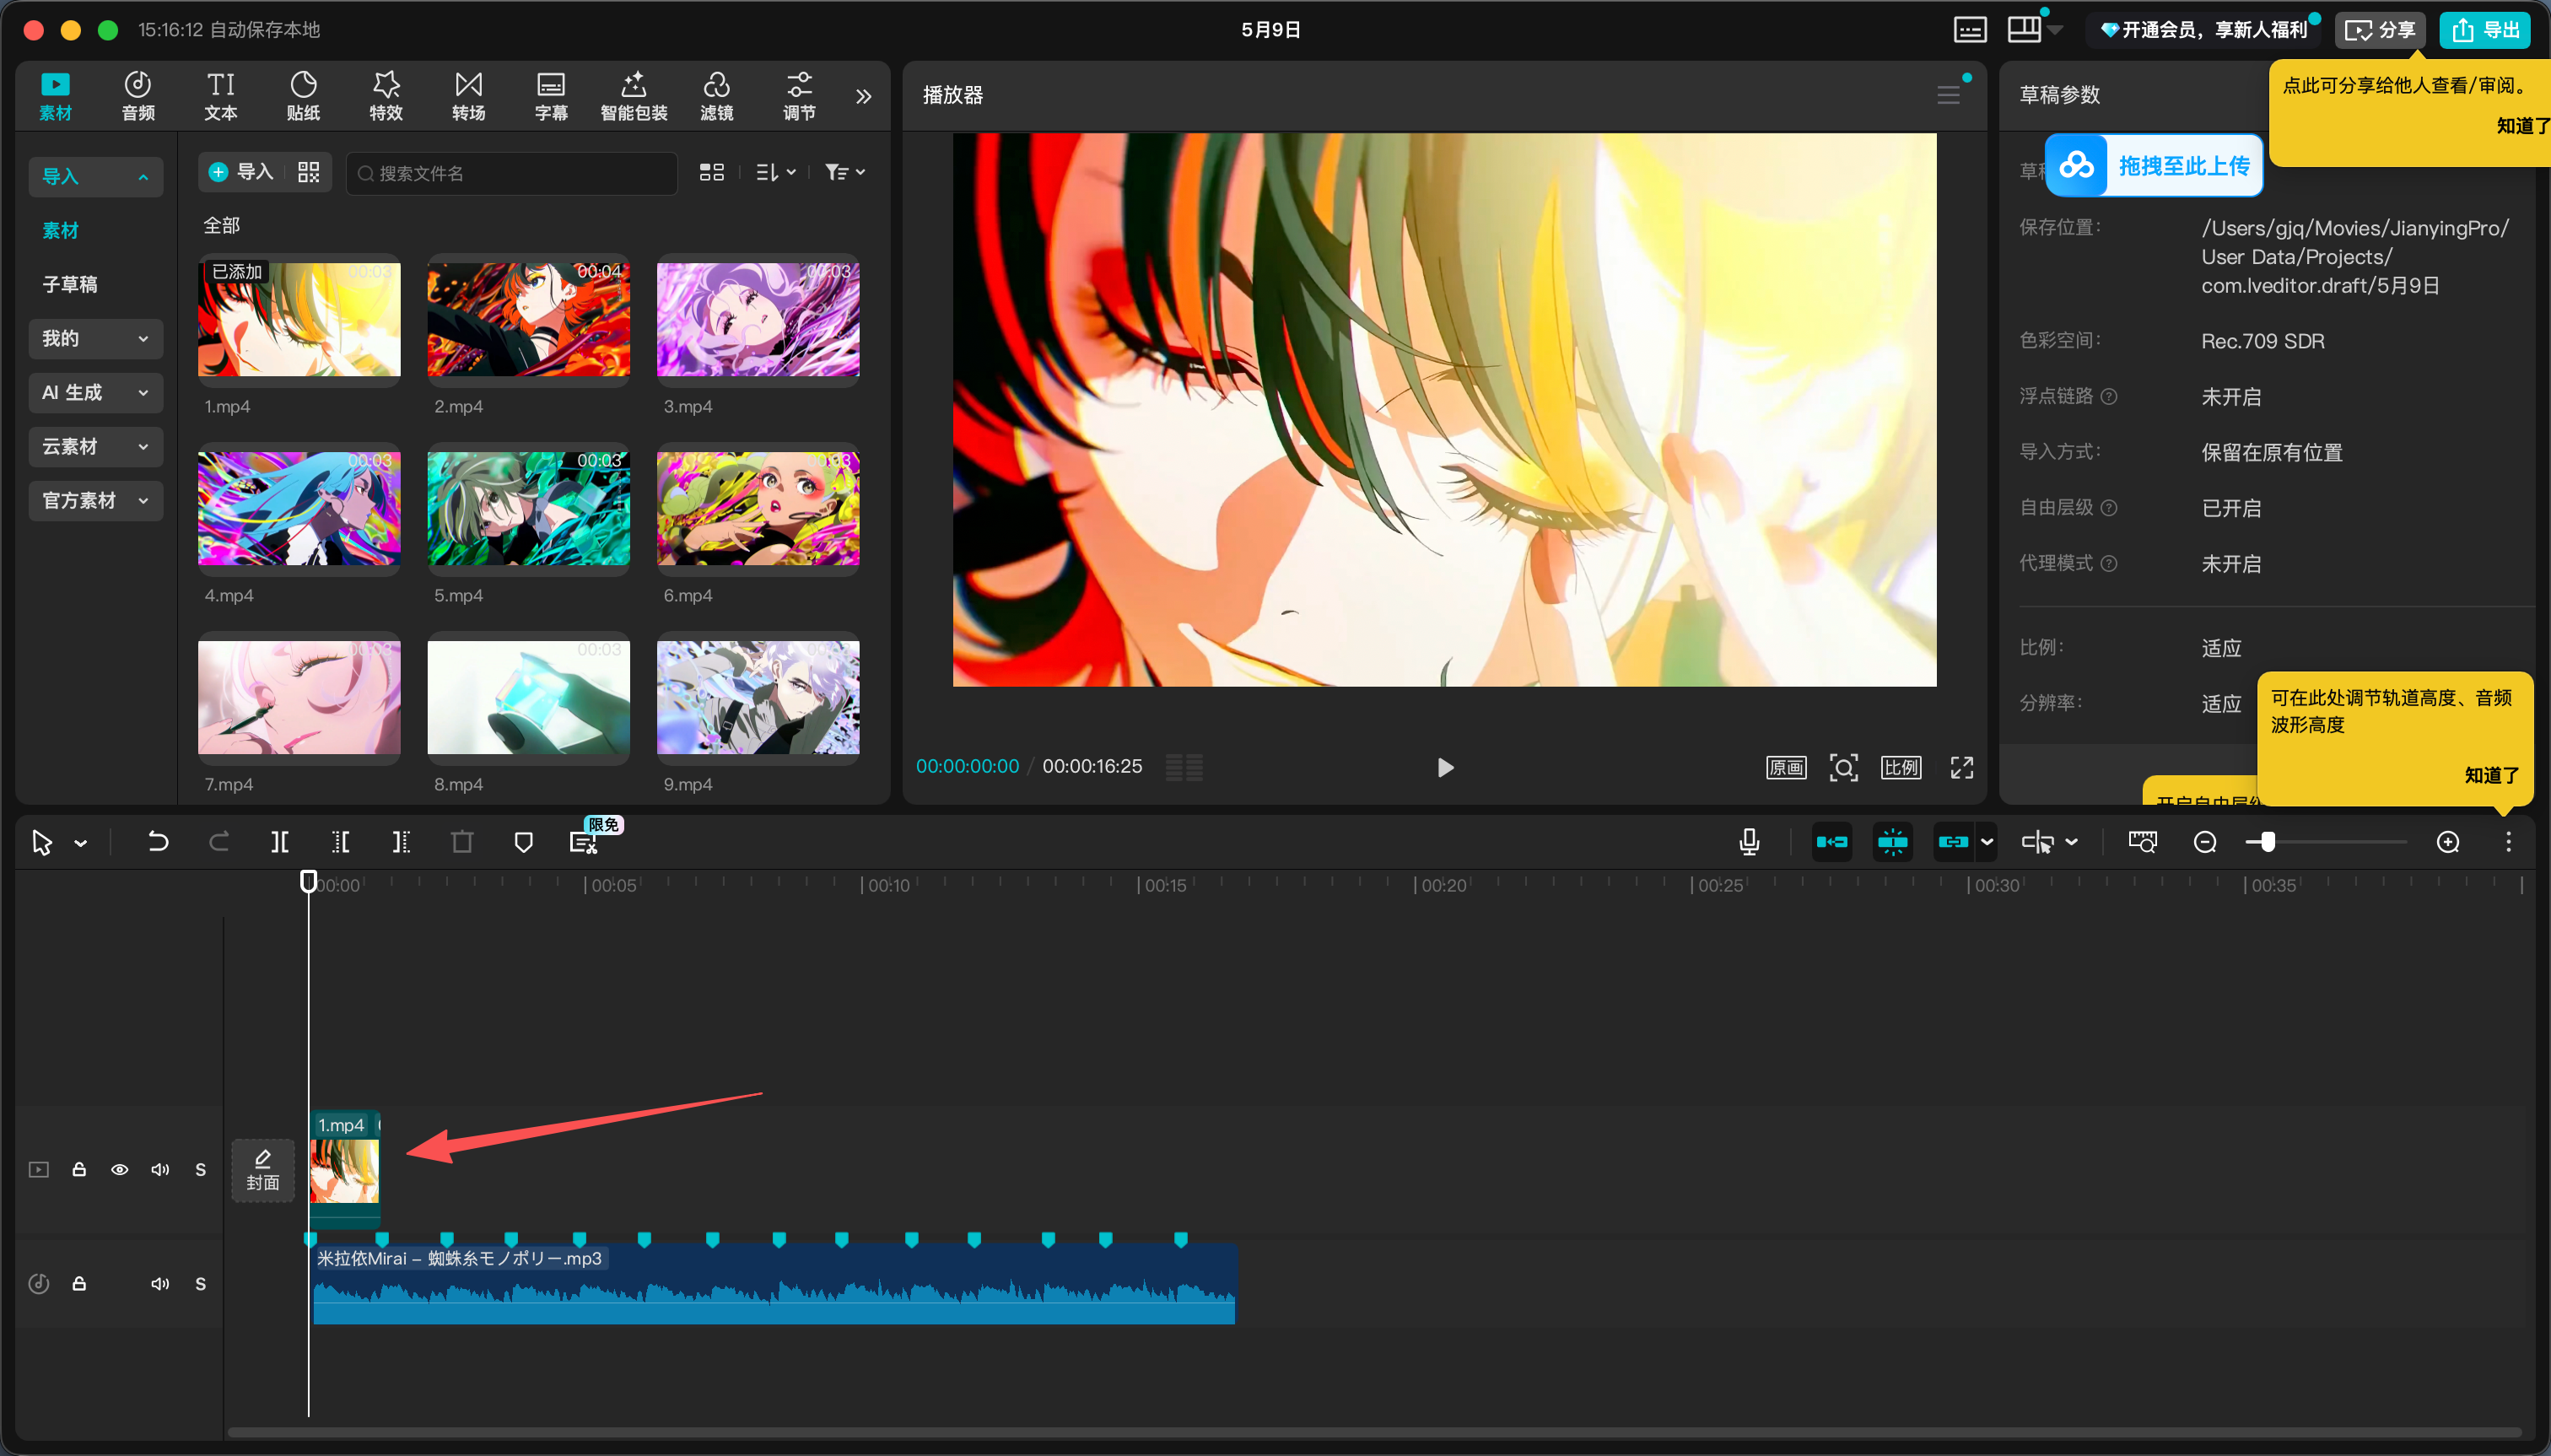Toggle clip linkage button
Viewport: 2551px width, 1456px height.
click(x=1953, y=842)
